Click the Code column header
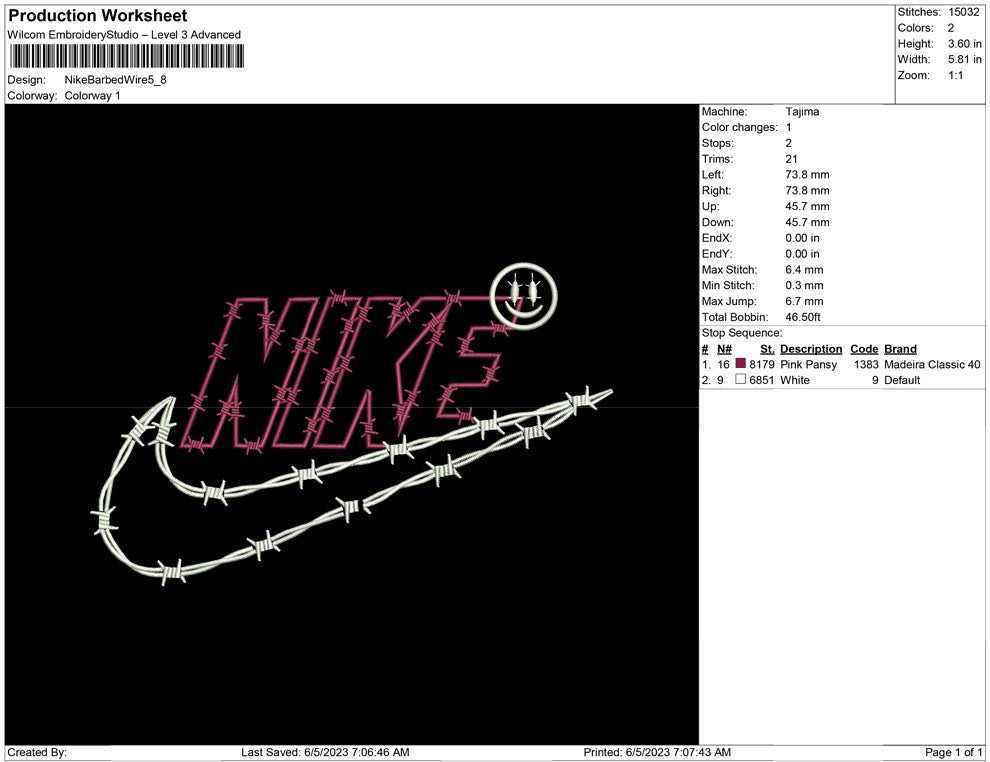The height and width of the screenshot is (762, 990). pos(864,348)
